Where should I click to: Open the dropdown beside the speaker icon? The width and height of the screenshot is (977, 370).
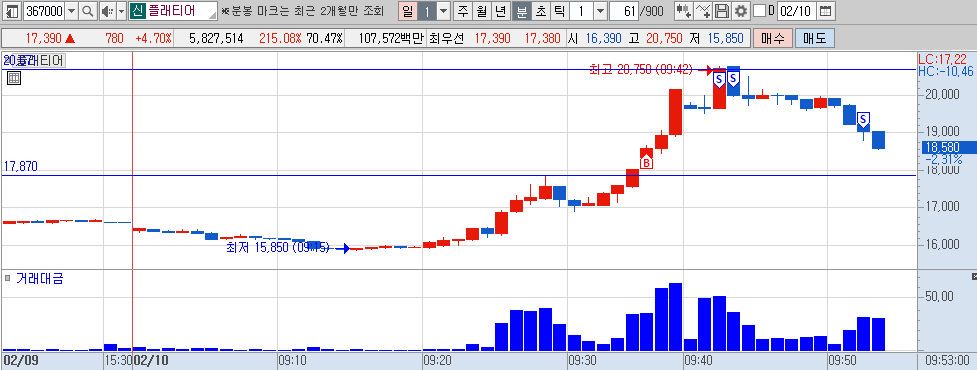(x=121, y=11)
